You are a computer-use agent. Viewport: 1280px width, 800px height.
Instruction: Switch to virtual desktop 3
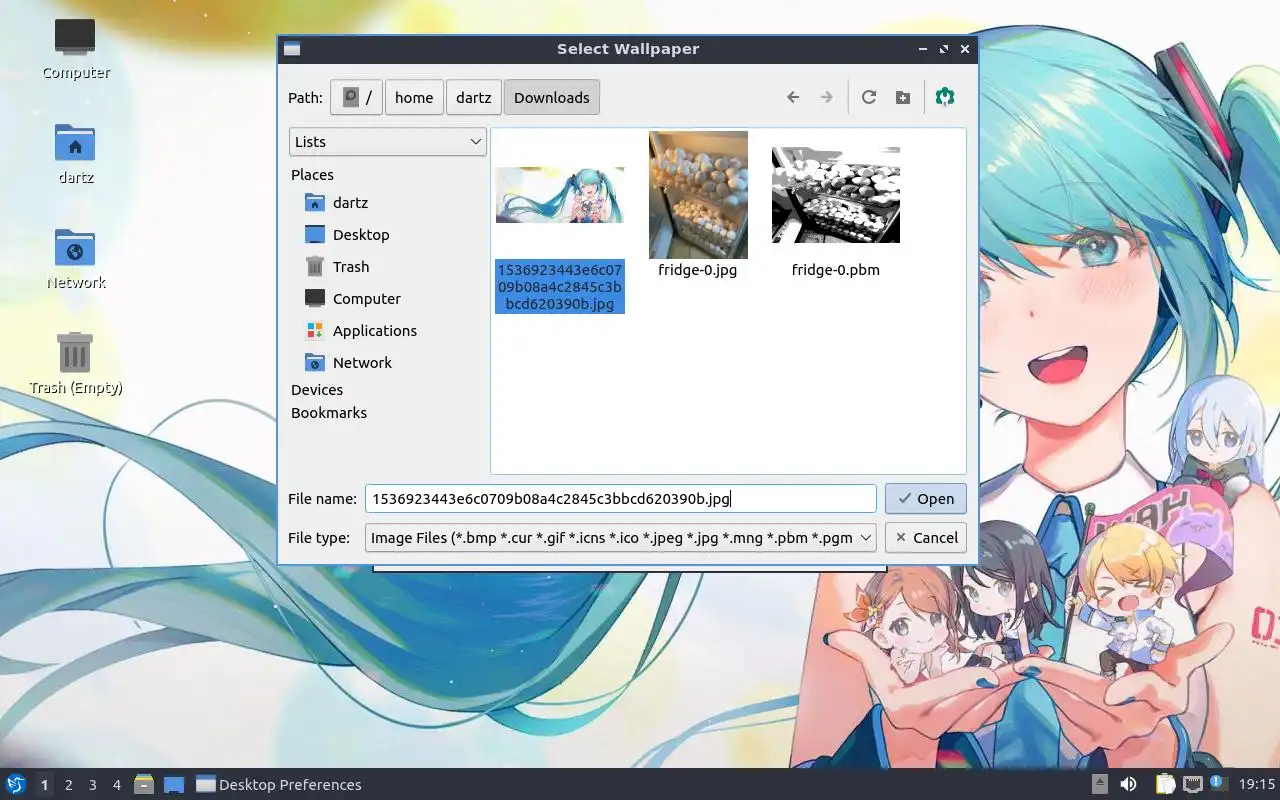(x=92, y=785)
